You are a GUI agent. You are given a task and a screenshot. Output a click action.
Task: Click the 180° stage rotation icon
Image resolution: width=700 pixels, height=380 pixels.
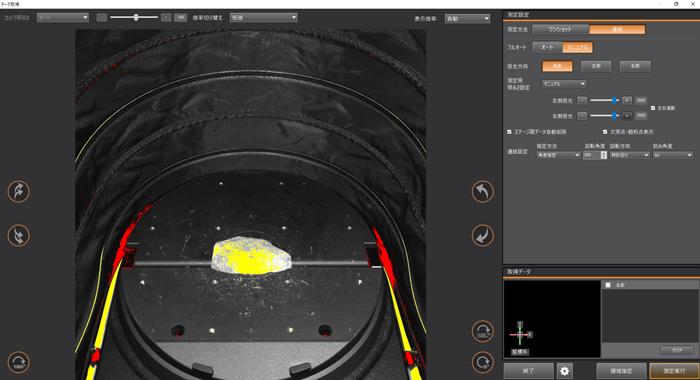point(19,362)
